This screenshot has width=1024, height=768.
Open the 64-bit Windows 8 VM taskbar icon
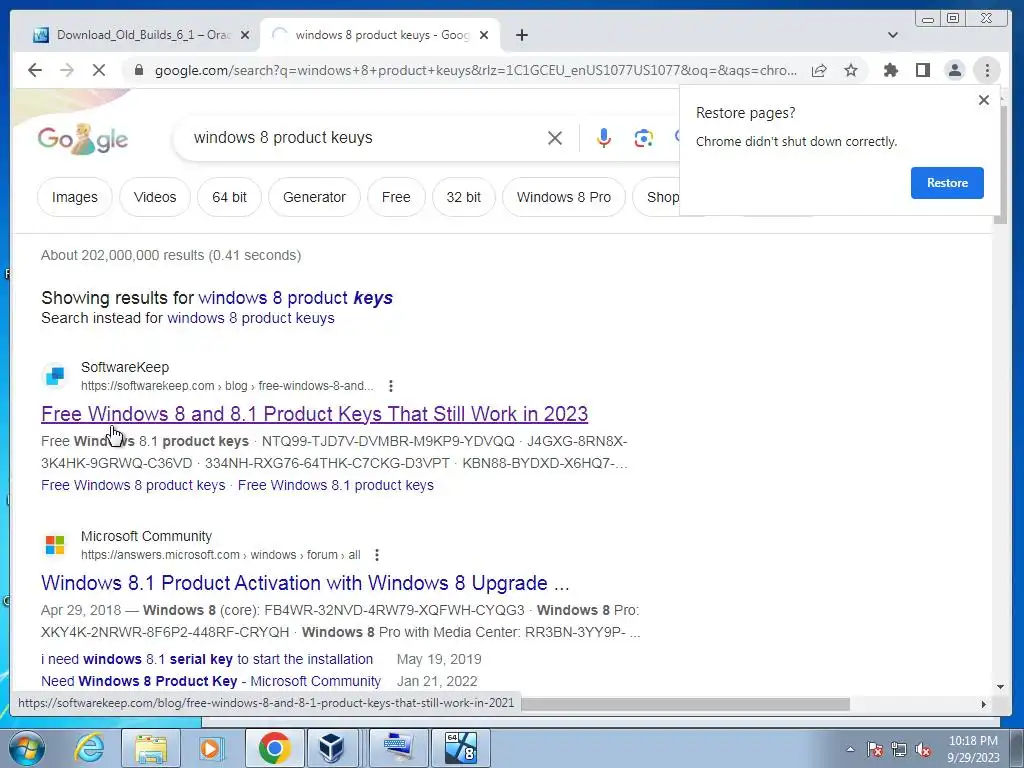tap(460, 748)
